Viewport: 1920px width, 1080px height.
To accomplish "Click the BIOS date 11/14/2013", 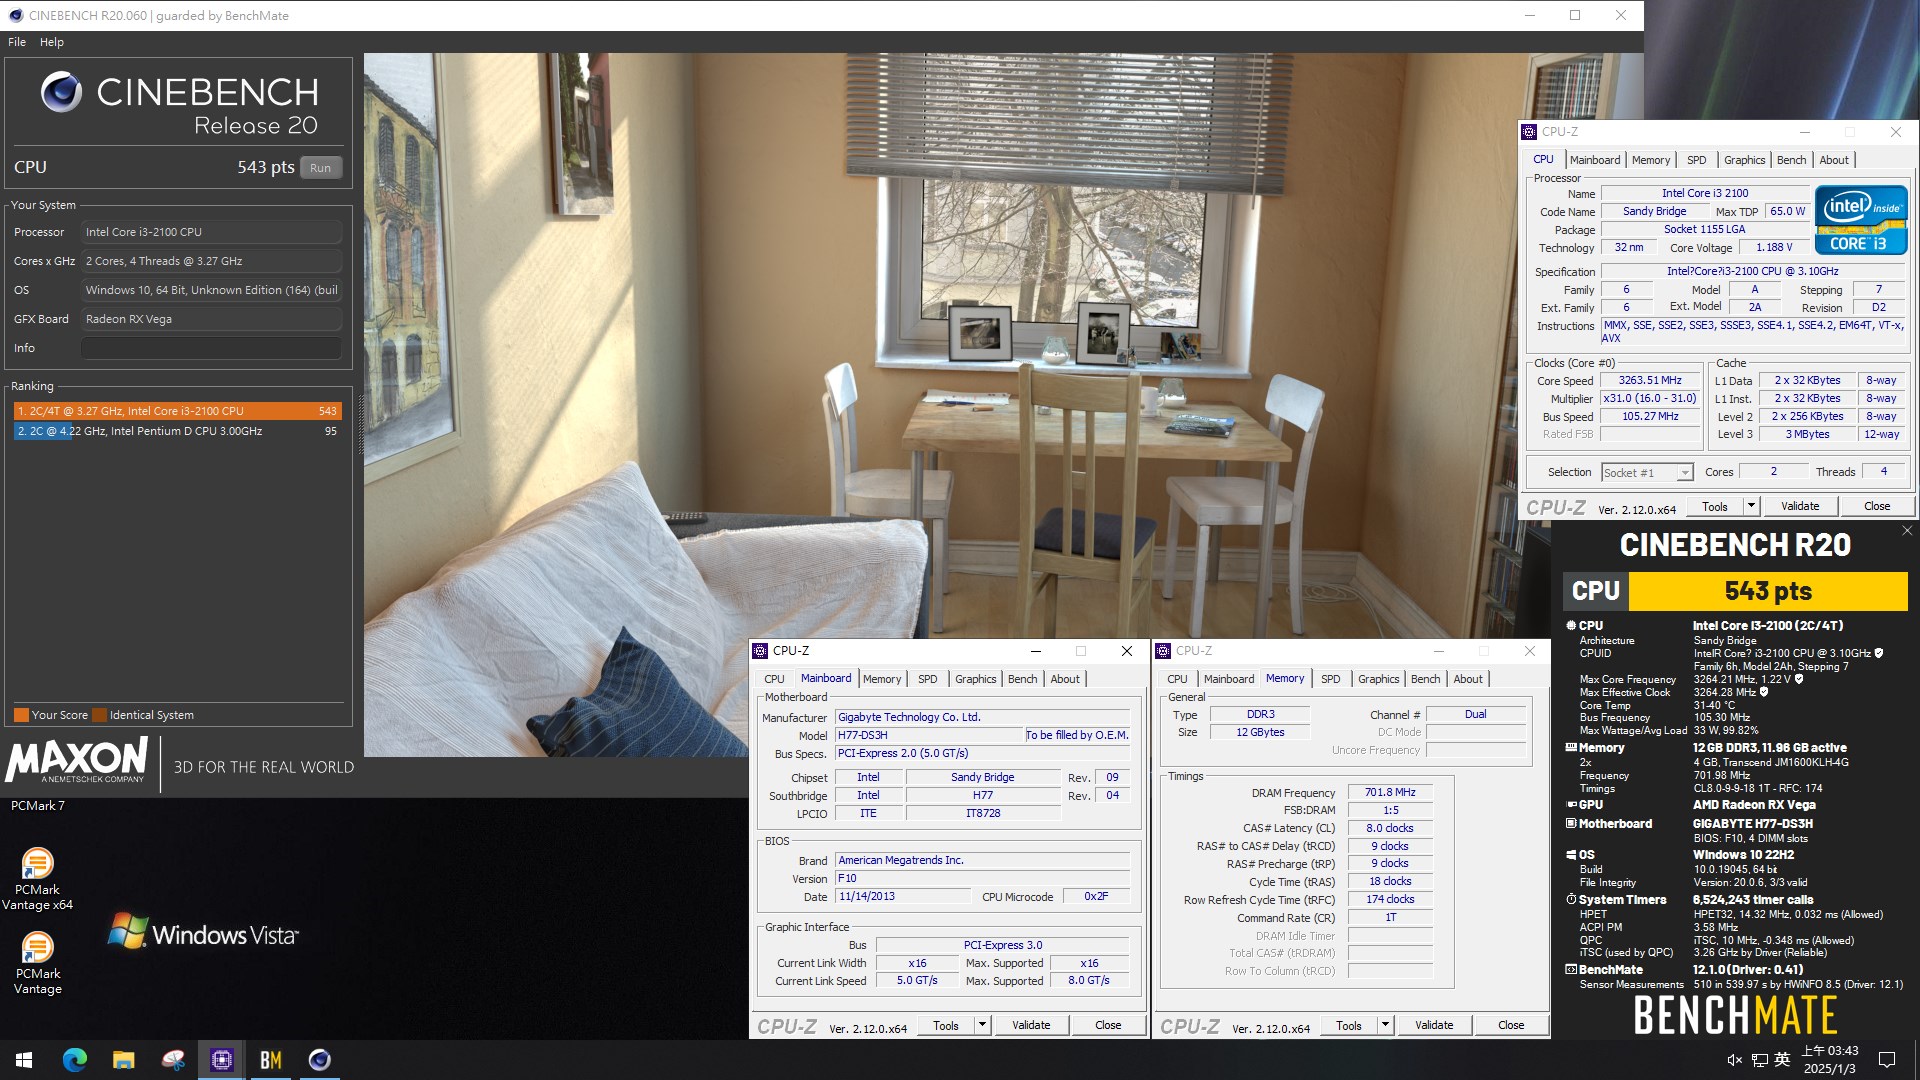I will [x=904, y=897].
